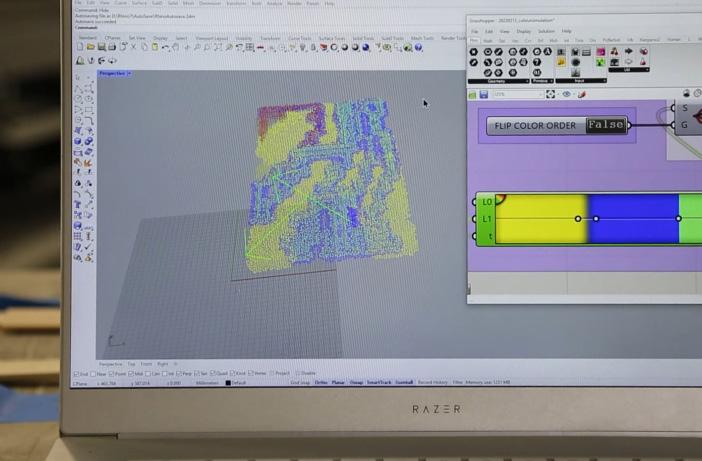This screenshot has height=461, width=702.
Task: Select the pink colour swatch component icon
Action: click(601, 52)
